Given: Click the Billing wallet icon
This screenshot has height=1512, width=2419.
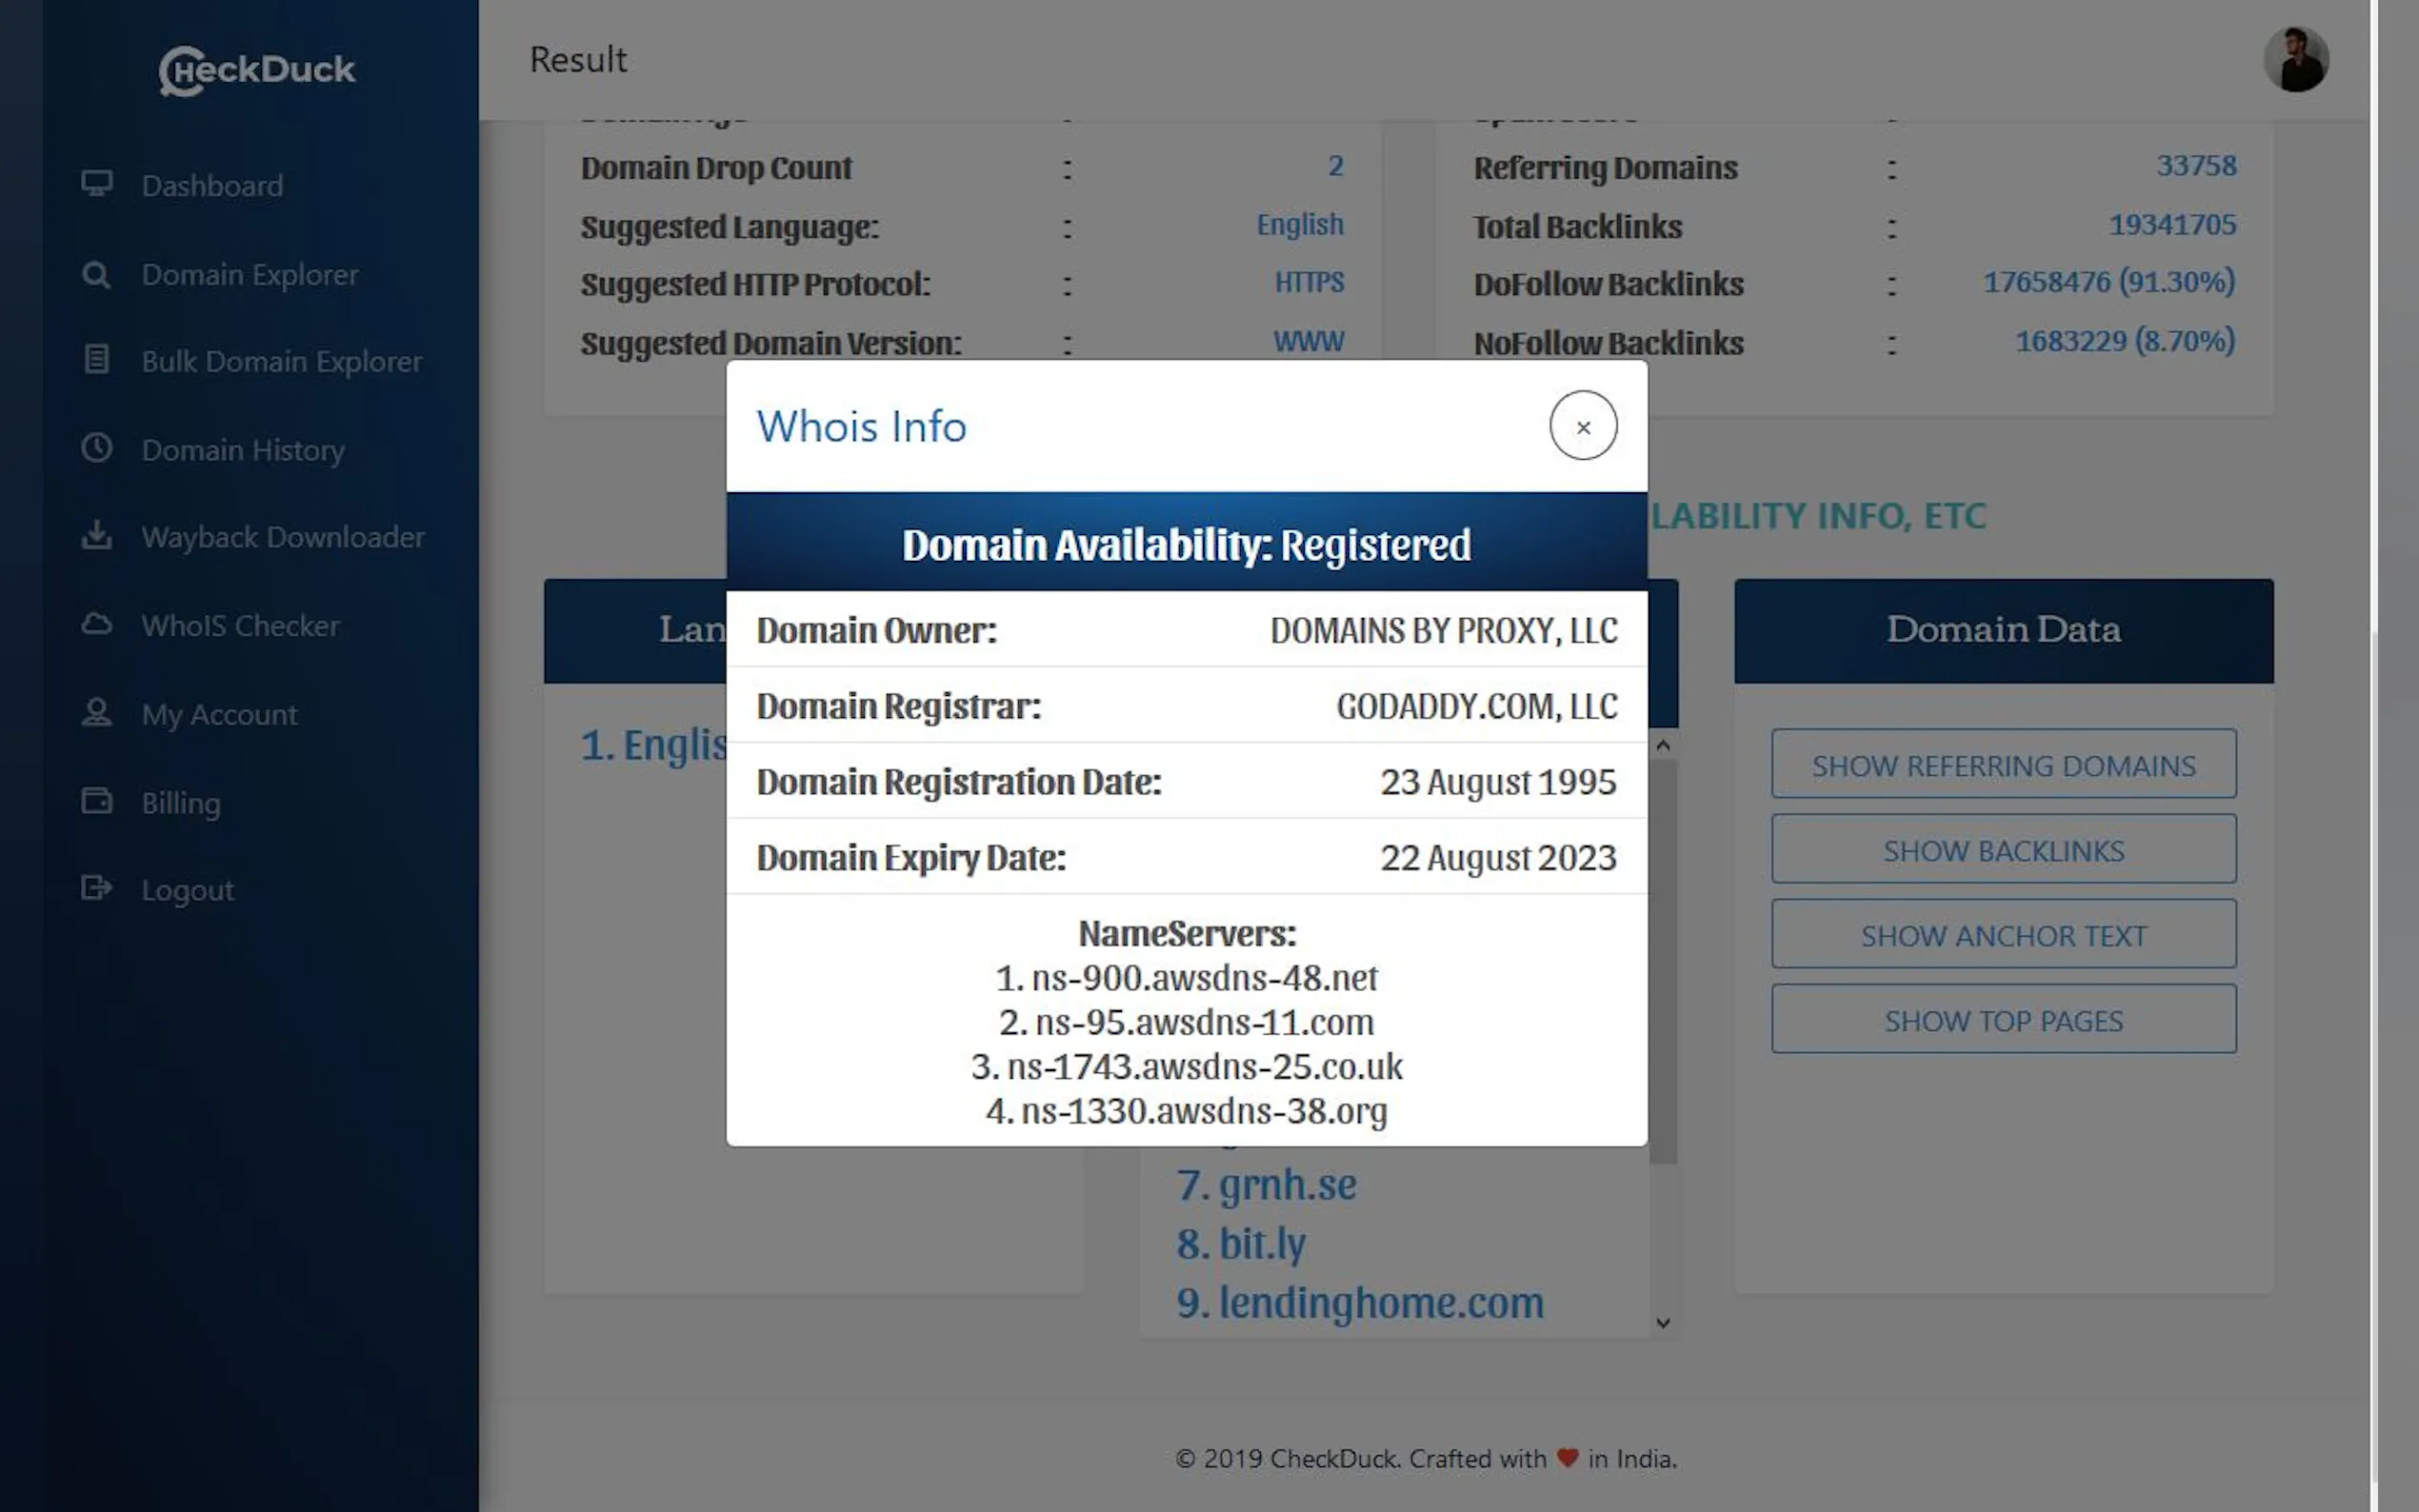Looking at the screenshot, I should [96, 801].
